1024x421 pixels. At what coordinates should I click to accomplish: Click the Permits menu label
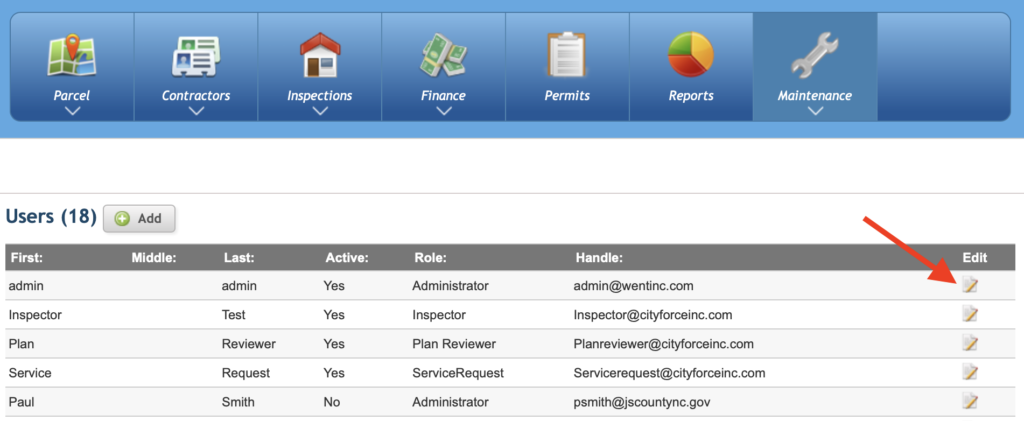(x=567, y=96)
